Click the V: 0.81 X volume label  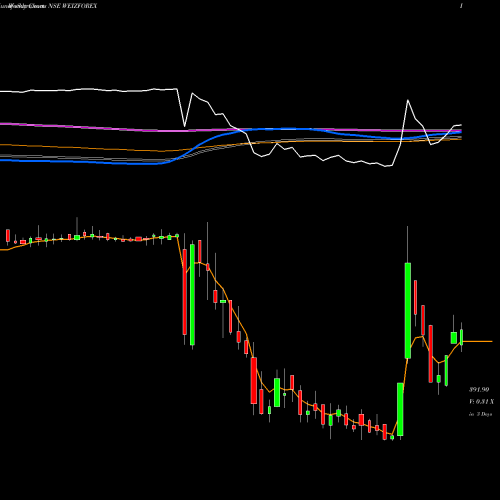[481, 402]
